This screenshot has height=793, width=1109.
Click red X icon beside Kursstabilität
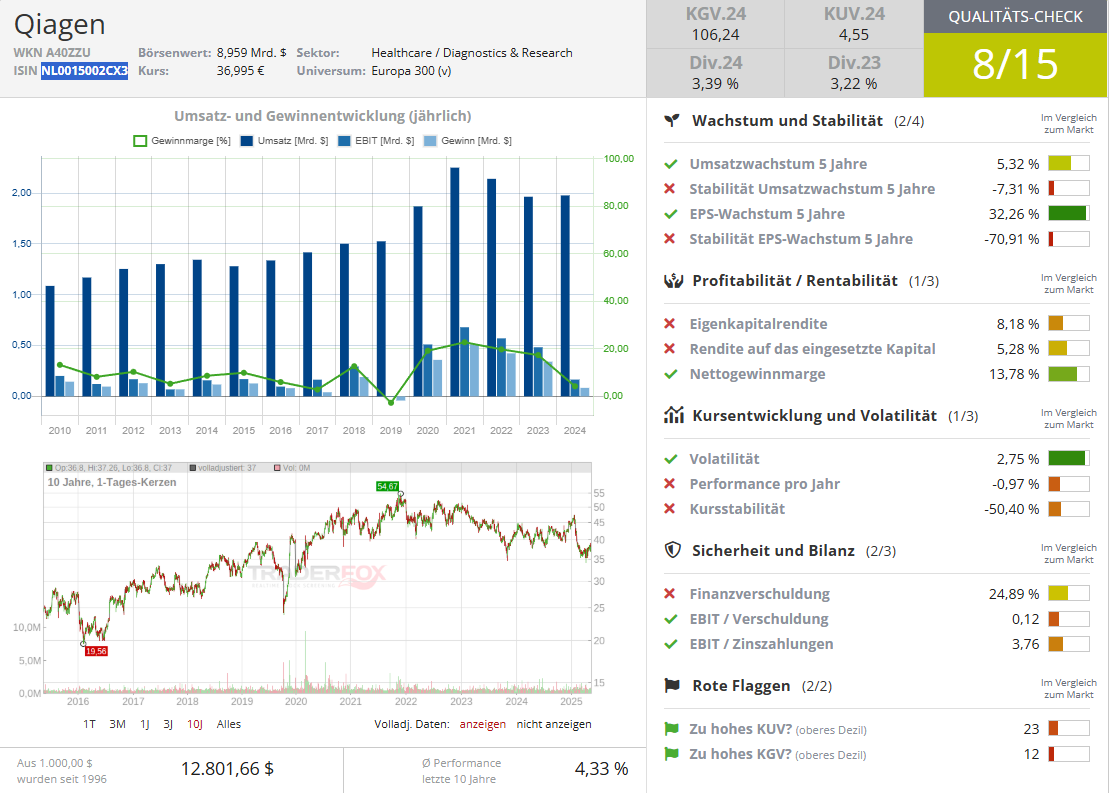coord(670,509)
